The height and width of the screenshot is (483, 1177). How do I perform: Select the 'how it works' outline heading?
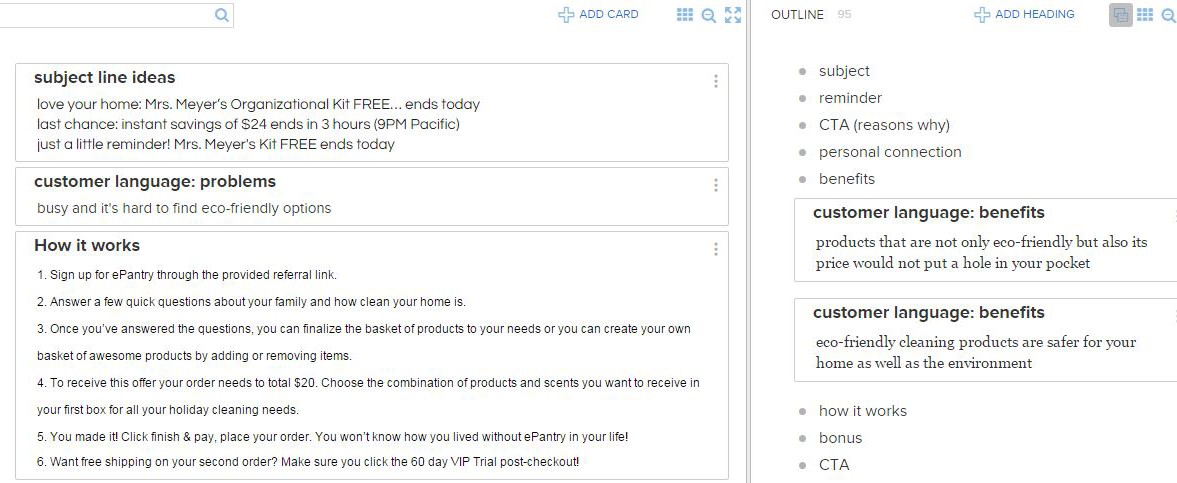[863, 411]
